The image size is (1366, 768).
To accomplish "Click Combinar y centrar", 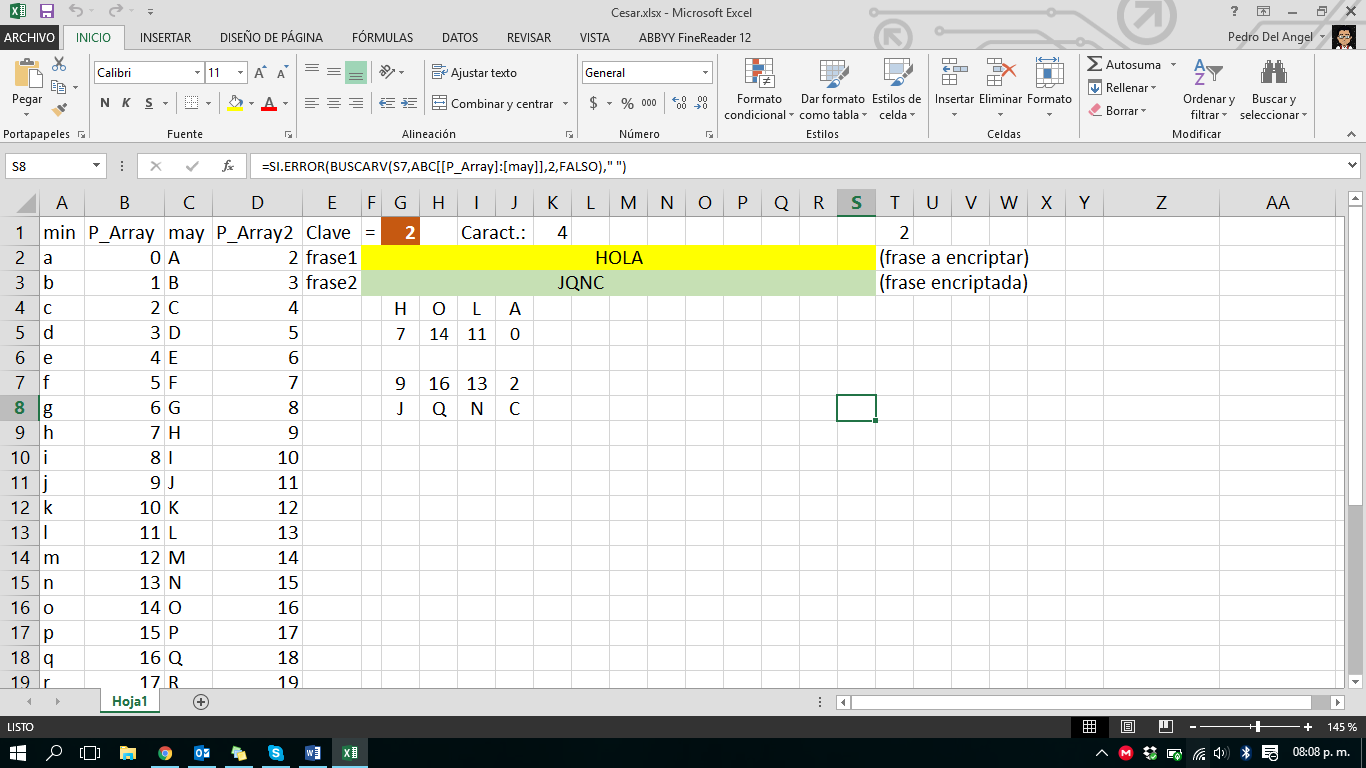I will tap(495, 103).
